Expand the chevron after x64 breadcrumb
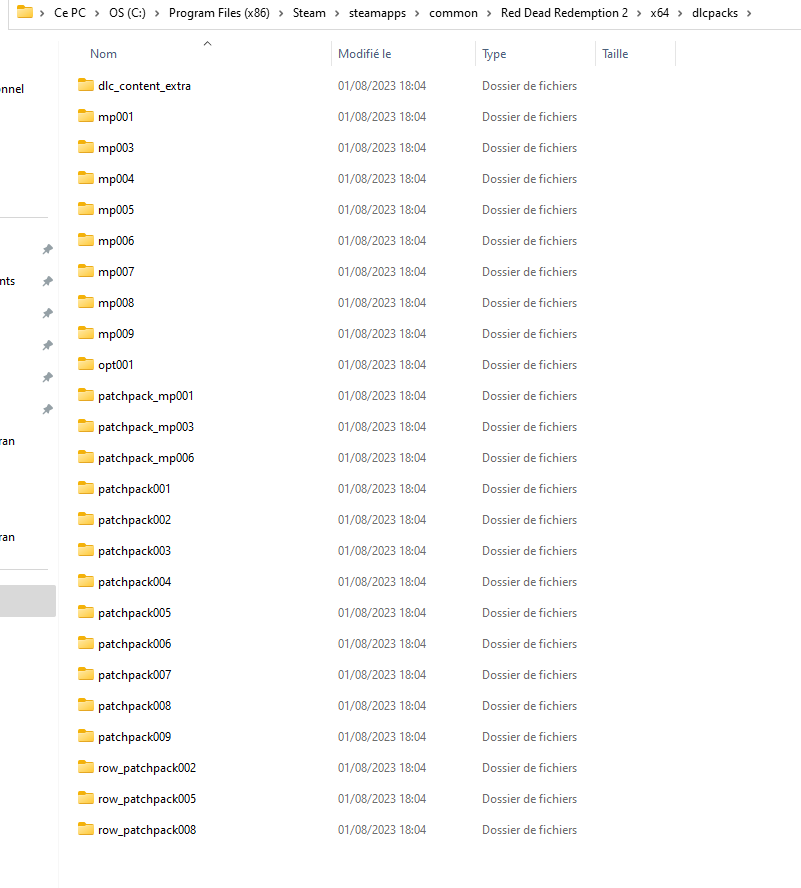The image size is (801, 888). pos(680,13)
